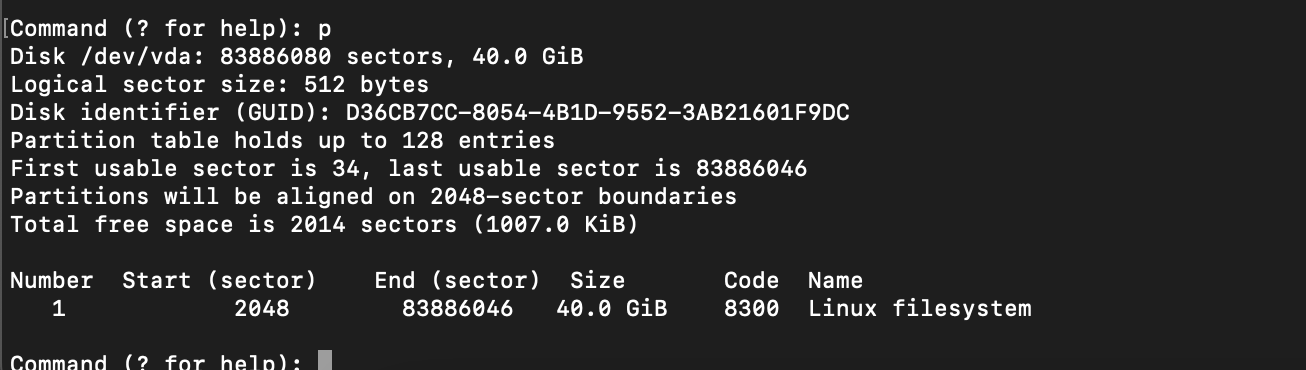Image resolution: width=1306 pixels, height=370 pixels.
Task: Click the 'Code' column header
Action: coord(751,280)
